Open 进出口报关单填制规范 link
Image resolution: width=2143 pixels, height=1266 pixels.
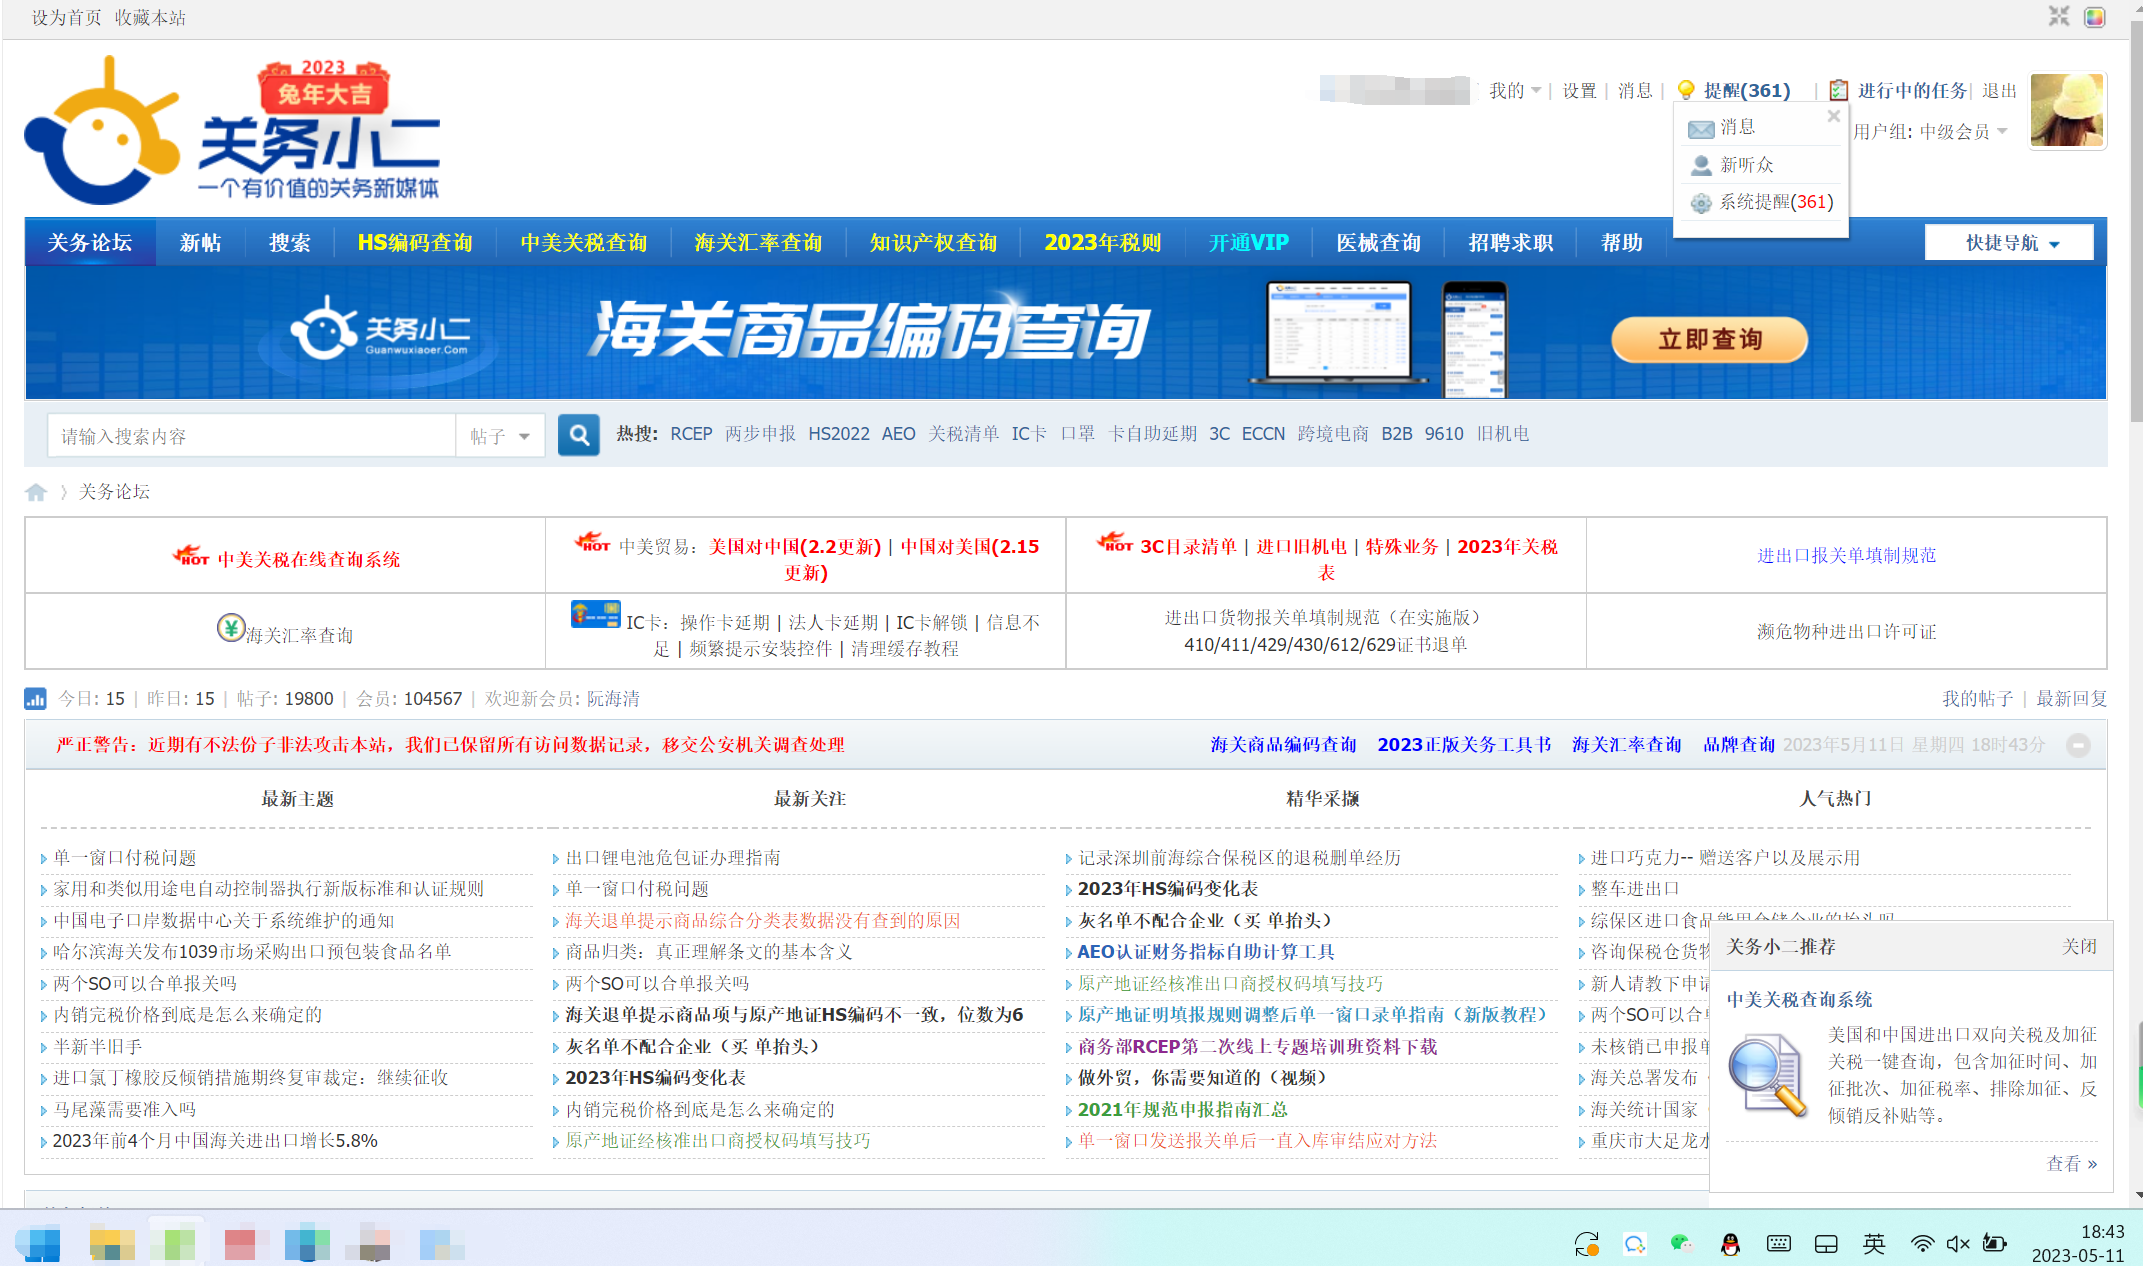pos(1846,556)
